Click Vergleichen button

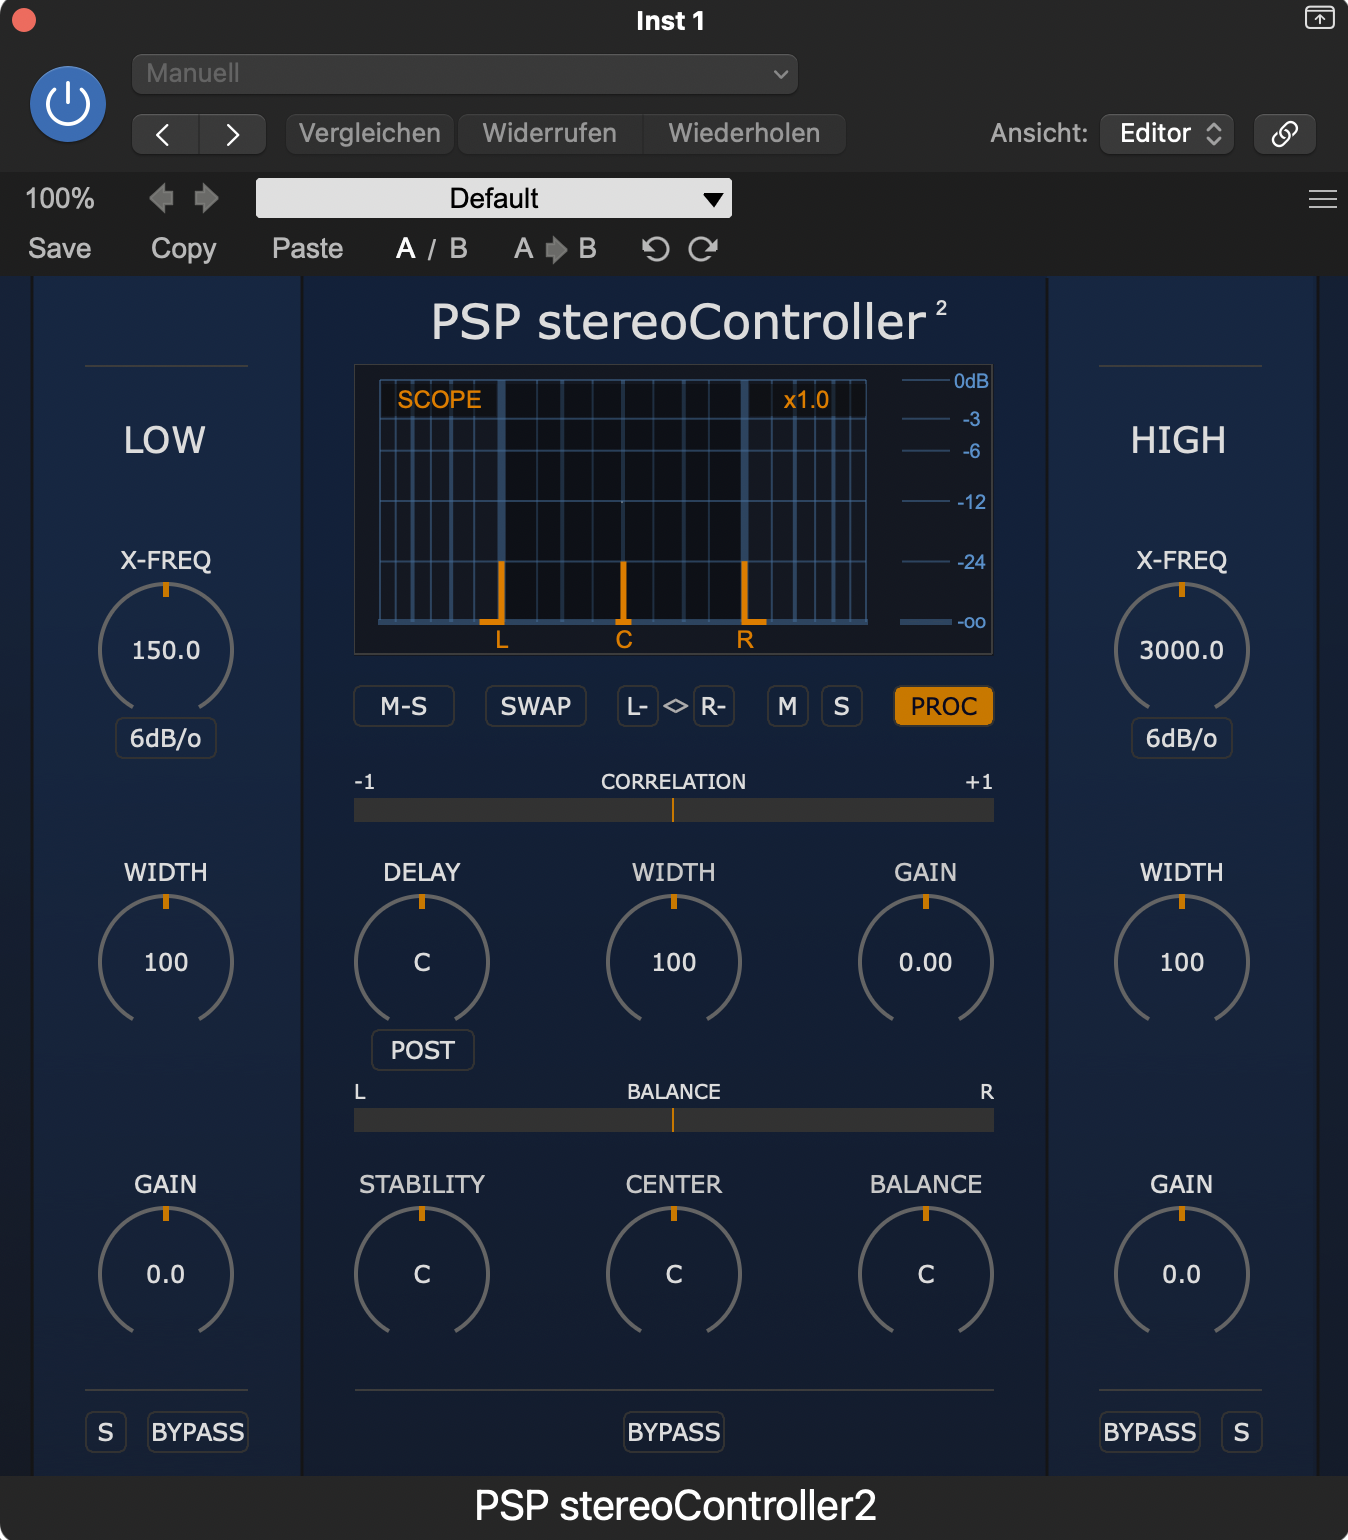[370, 134]
